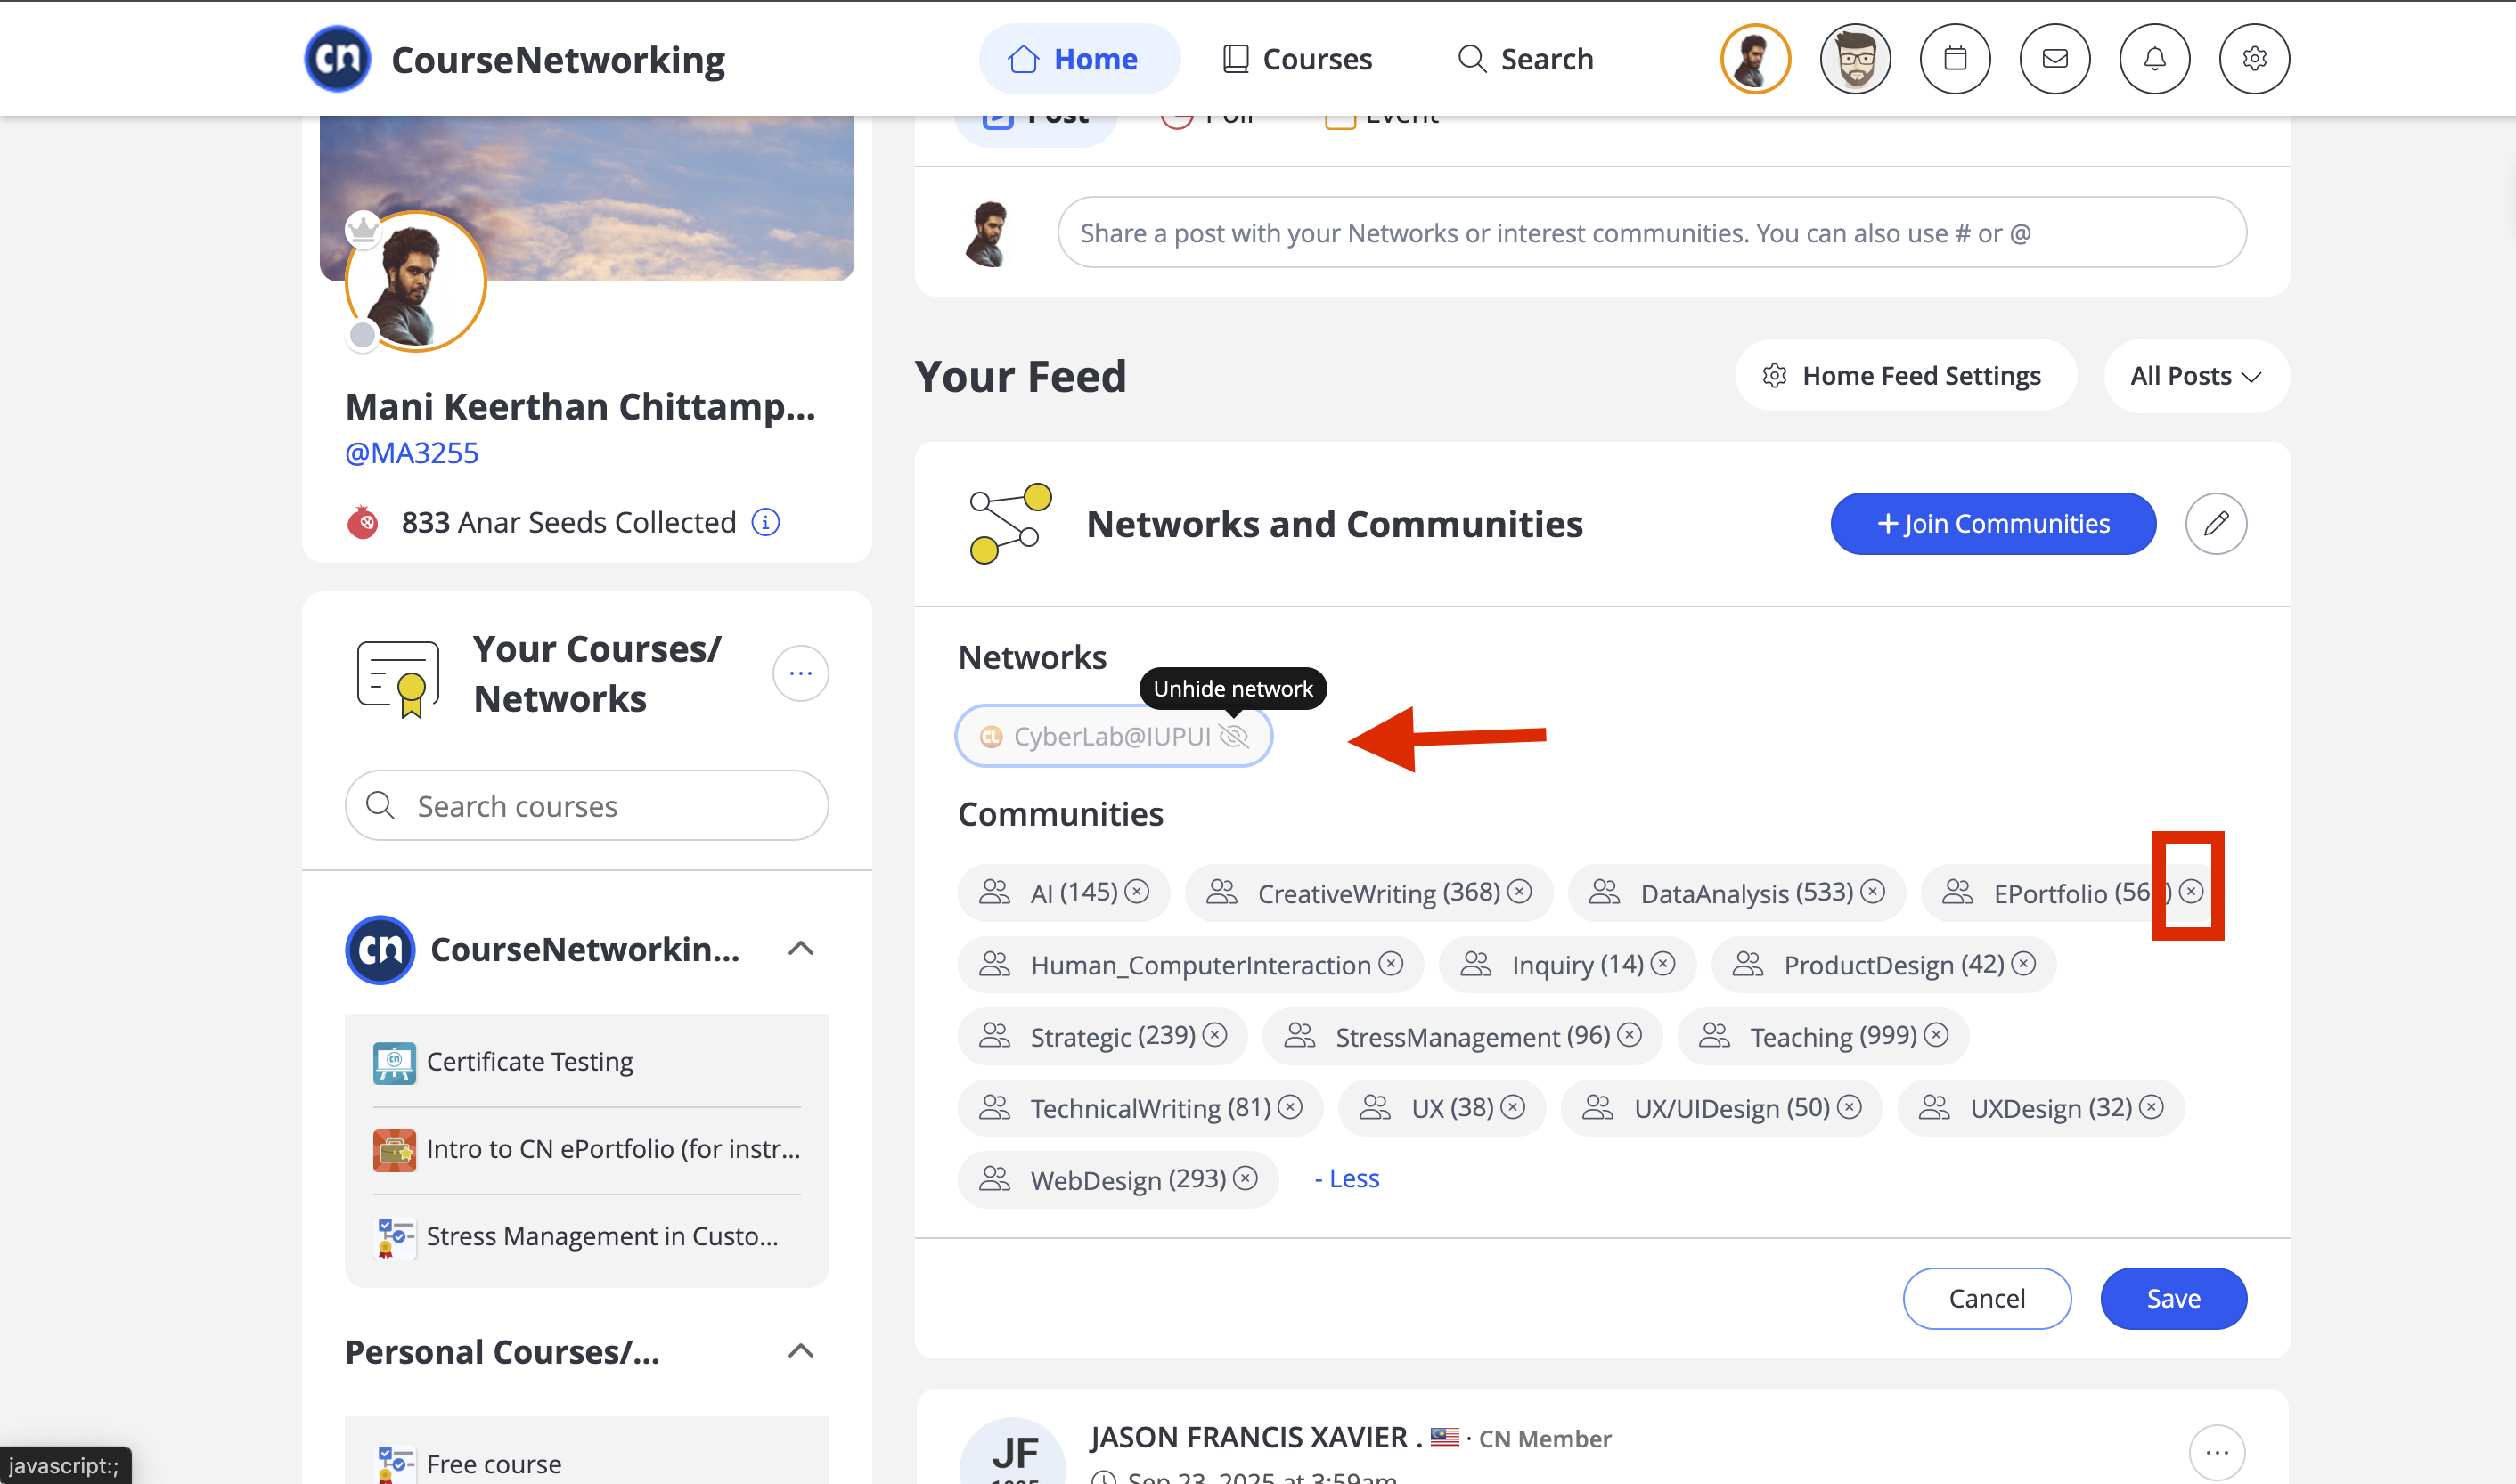Click the share a post text box
The image size is (2516, 1484).
[1652, 233]
